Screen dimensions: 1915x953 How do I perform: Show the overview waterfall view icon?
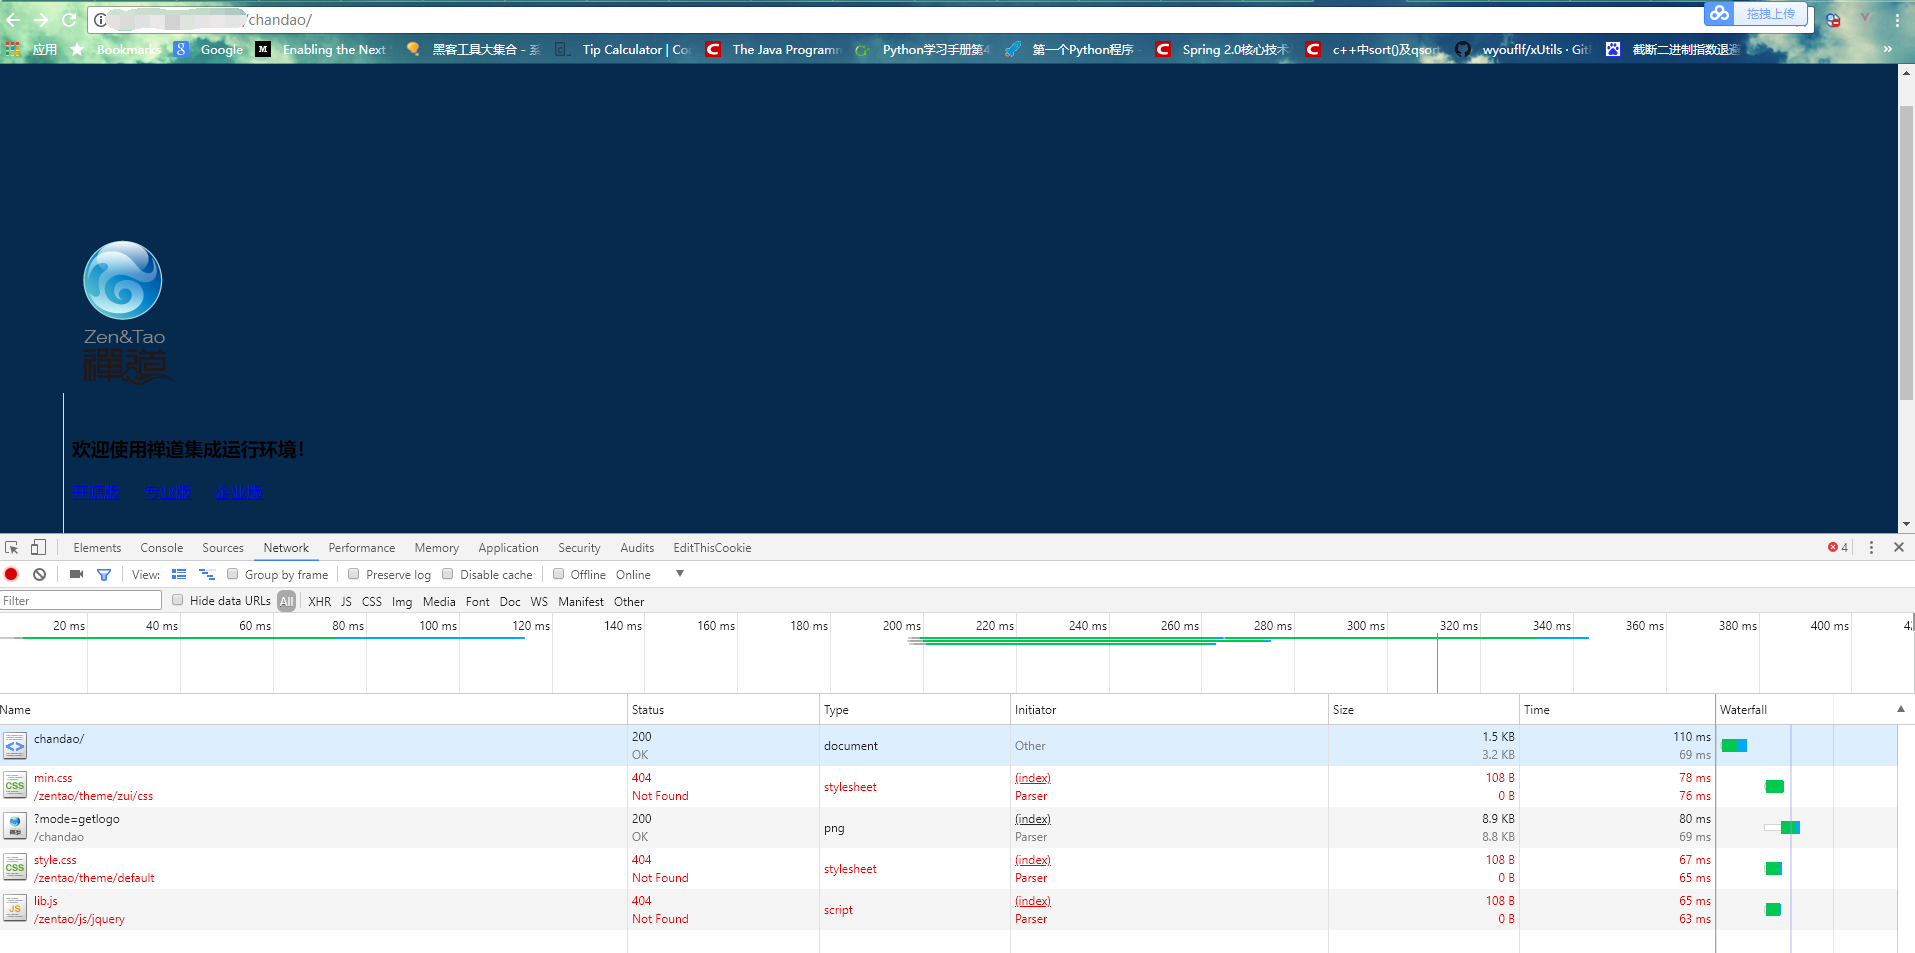(207, 575)
